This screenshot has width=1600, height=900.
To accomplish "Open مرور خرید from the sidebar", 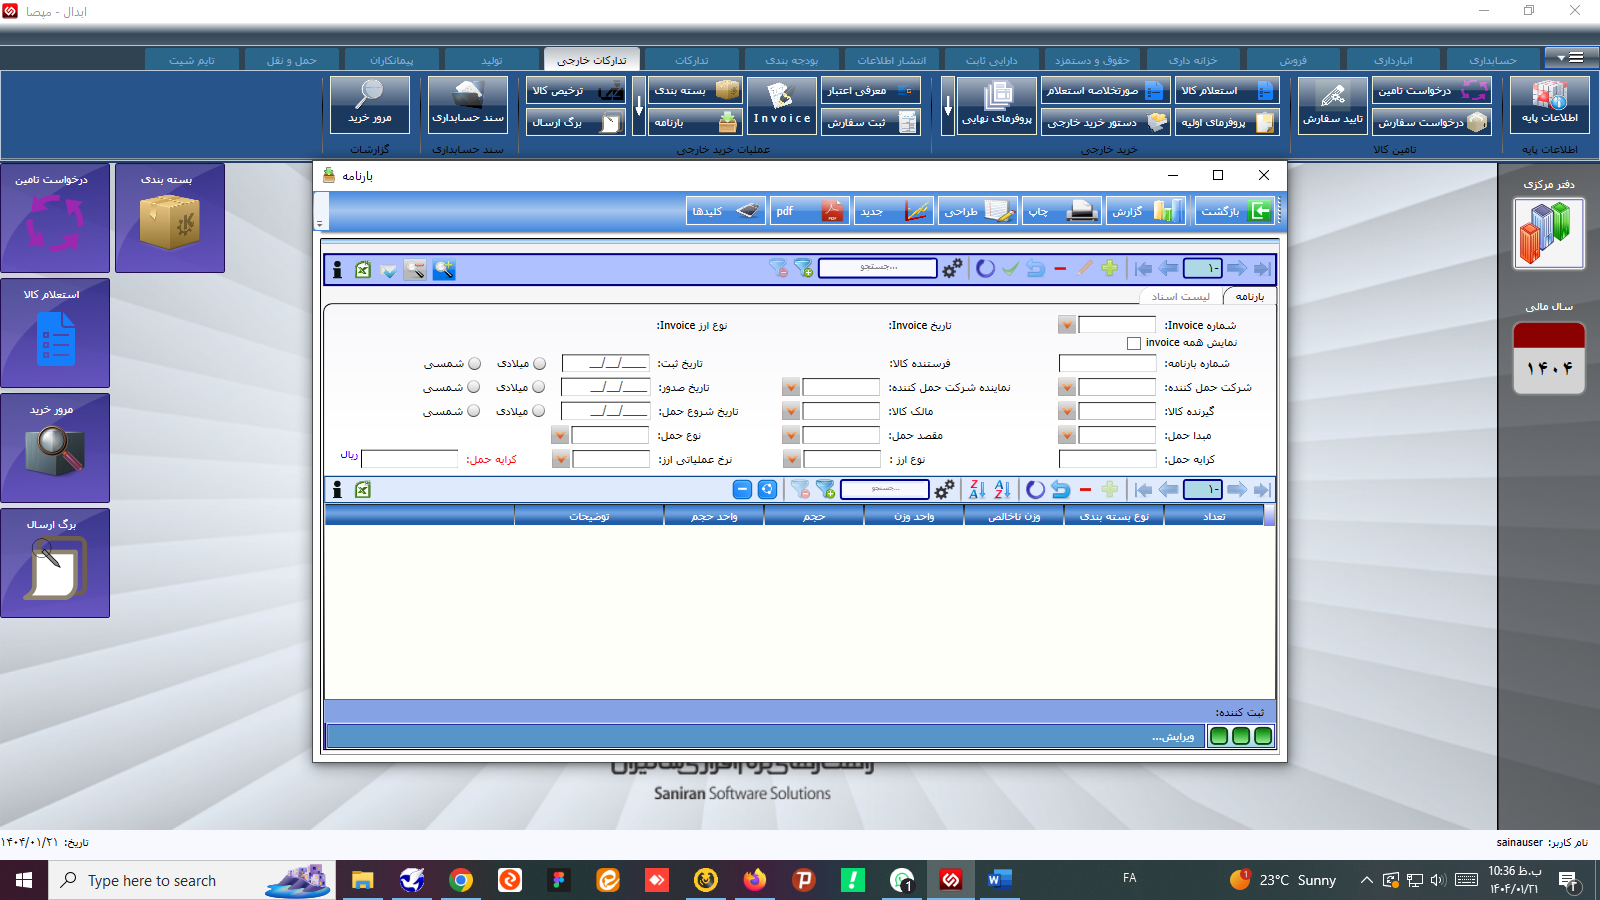I will pos(55,448).
